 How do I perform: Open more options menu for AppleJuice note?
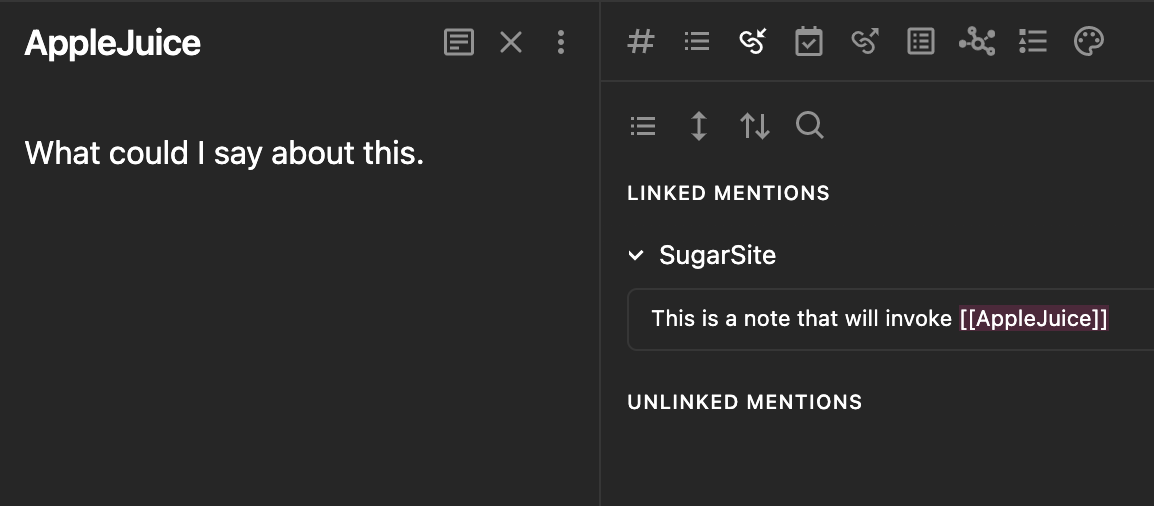561,42
